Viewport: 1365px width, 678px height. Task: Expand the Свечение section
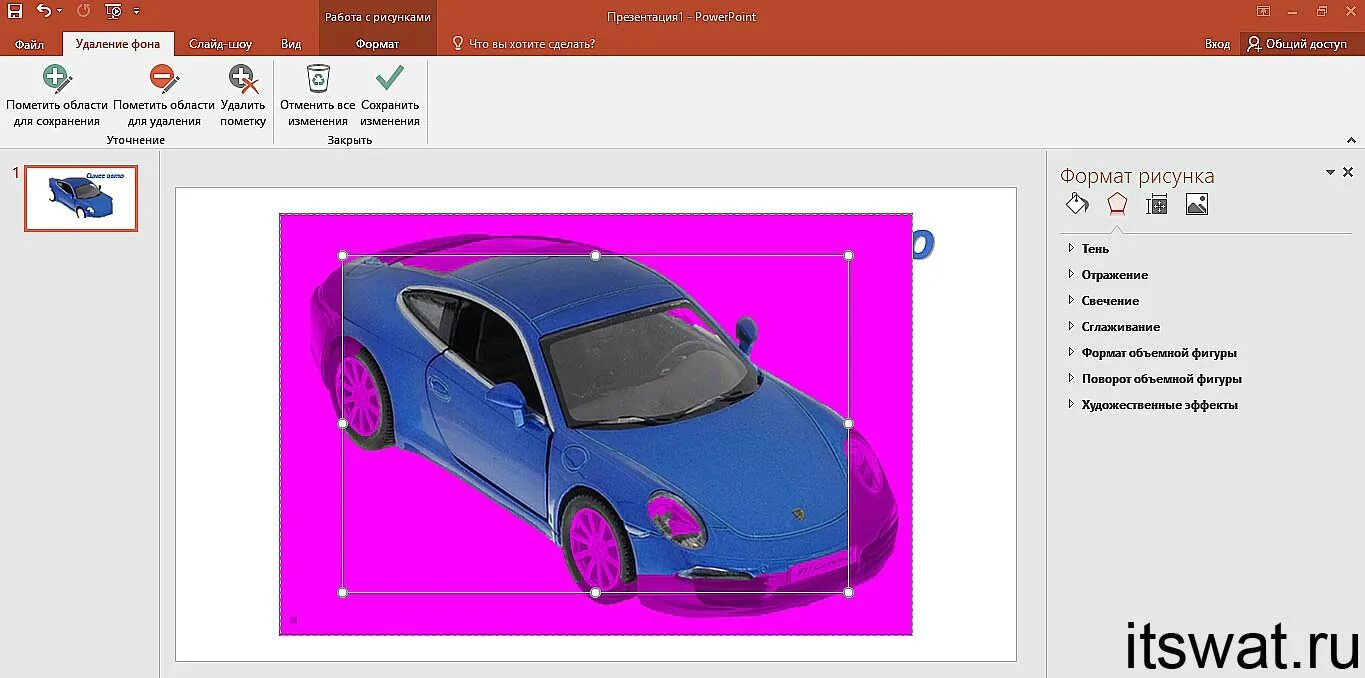1103,301
